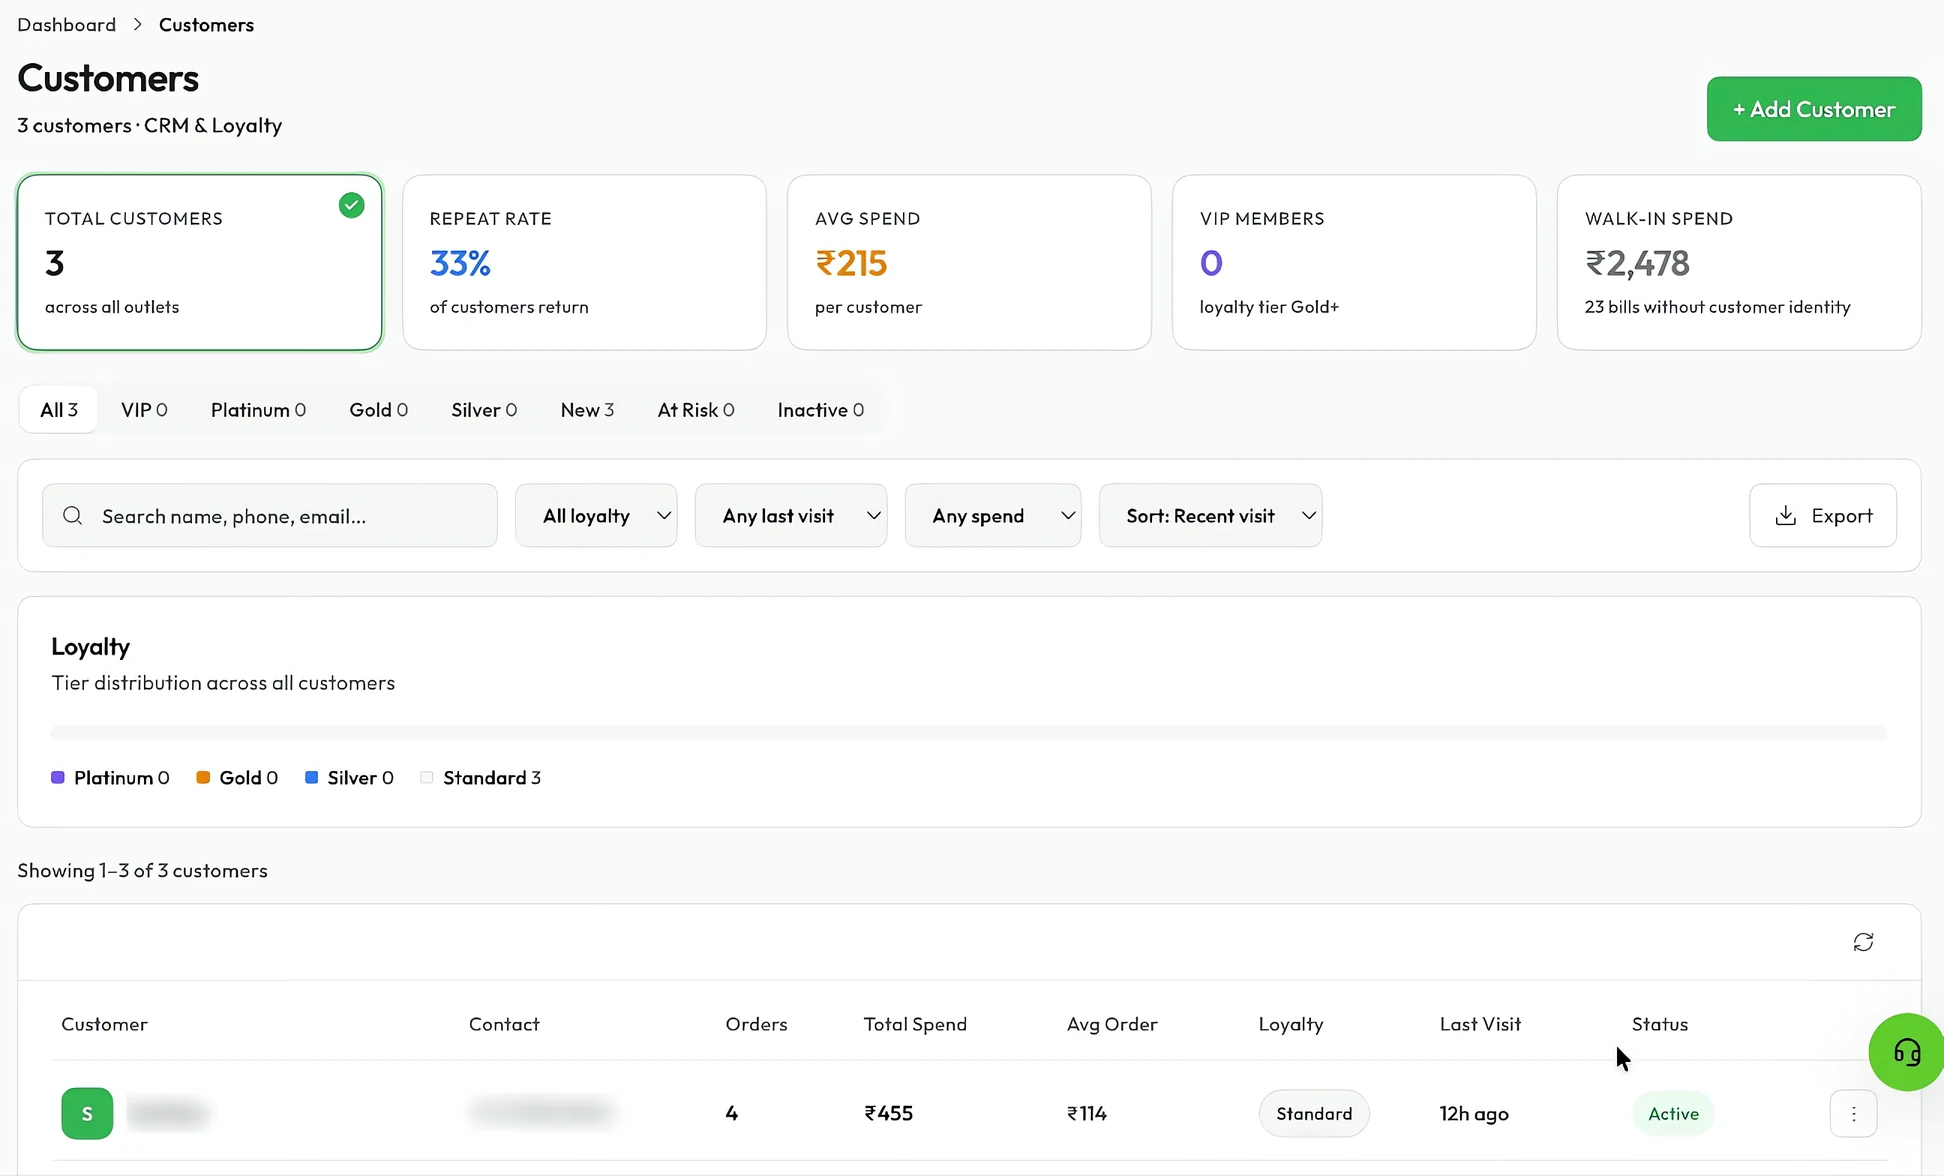Open the headset support chat bubble
Screen dimensions: 1944x1176
pos(1906,1052)
